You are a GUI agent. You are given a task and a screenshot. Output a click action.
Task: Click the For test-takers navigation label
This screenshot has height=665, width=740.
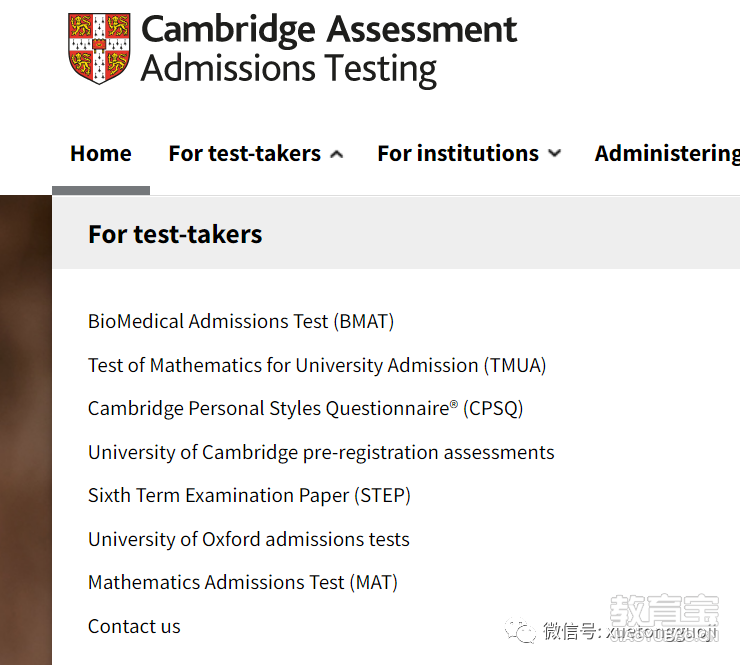pyautogui.click(x=244, y=153)
